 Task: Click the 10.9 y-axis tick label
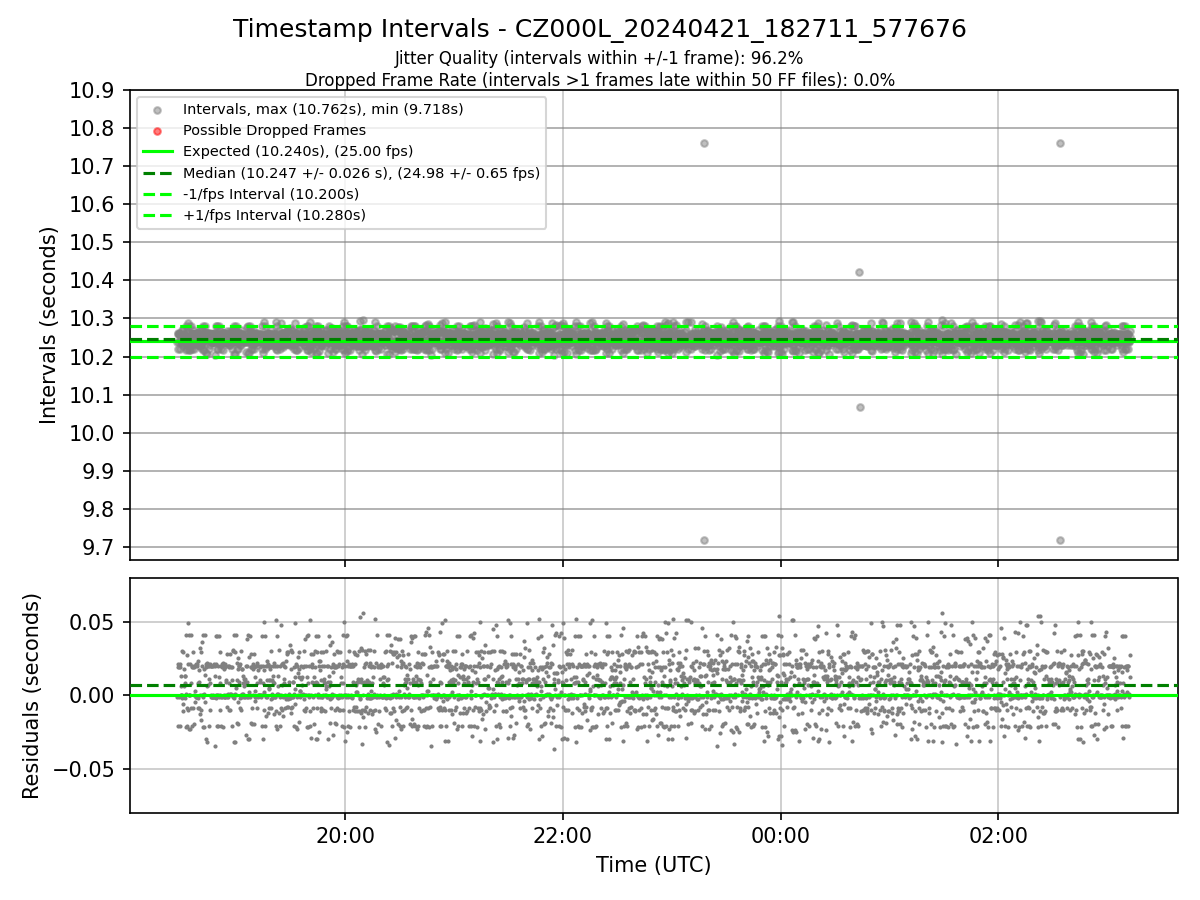94,91
